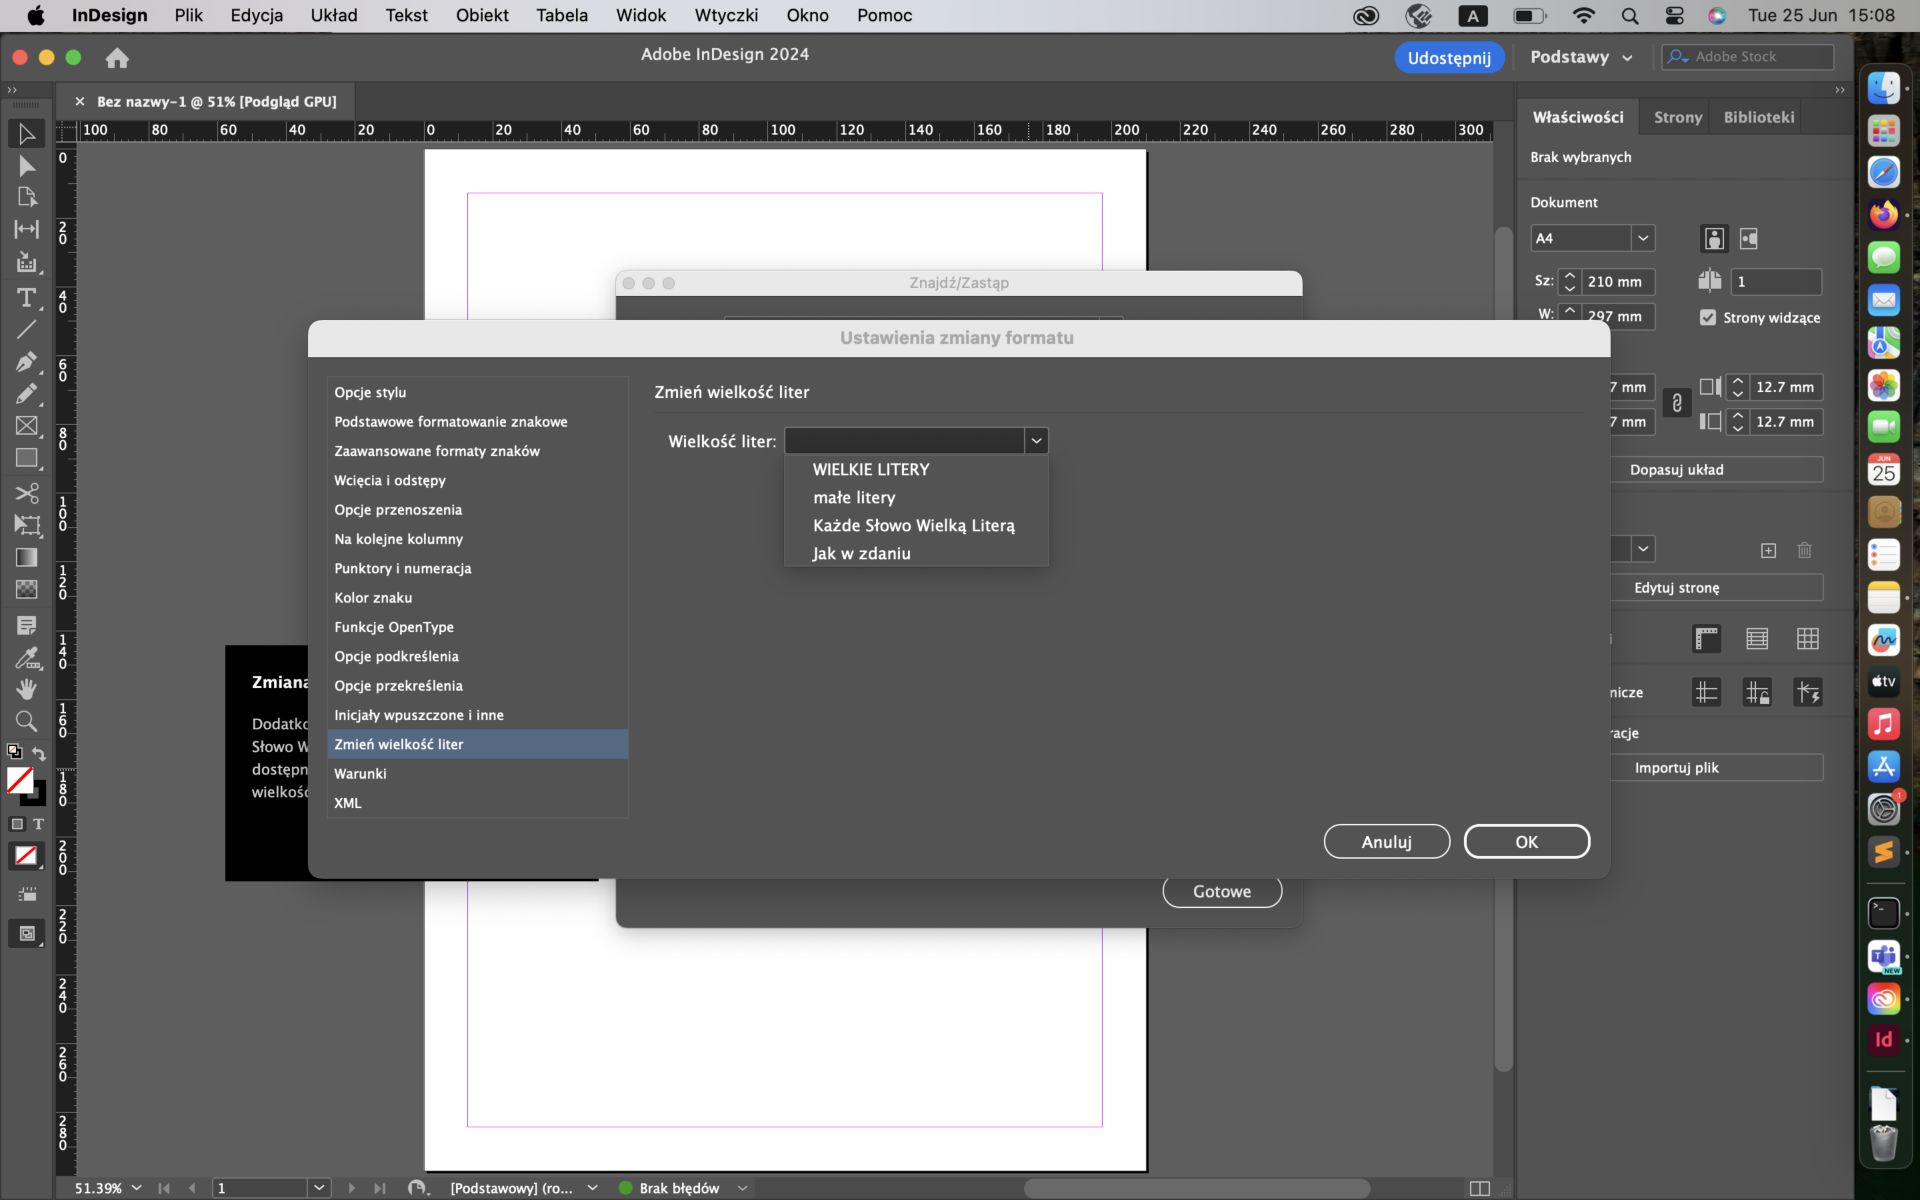Image resolution: width=1920 pixels, height=1200 pixels.
Task: Click the swap fill and stroke arrow
Action: [x=39, y=753]
